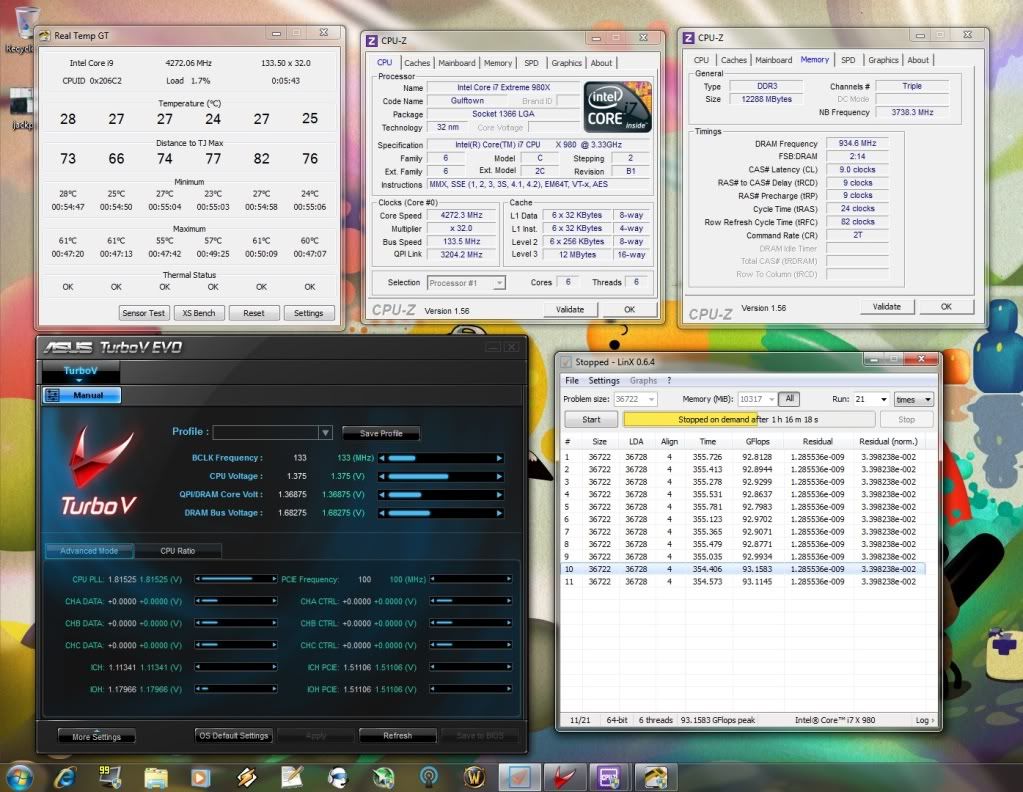Click Validate in CPU-Z Memory window
Image resolution: width=1023 pixels, height=792 pixels.
click(886, 307)
